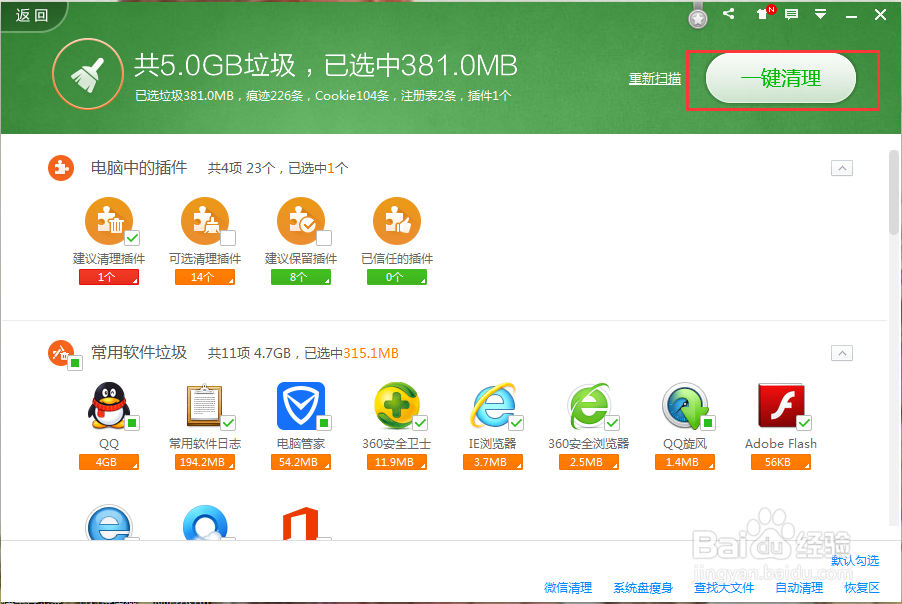
Task: Open the 恢复区 section
Action: (x=862, y=588)
